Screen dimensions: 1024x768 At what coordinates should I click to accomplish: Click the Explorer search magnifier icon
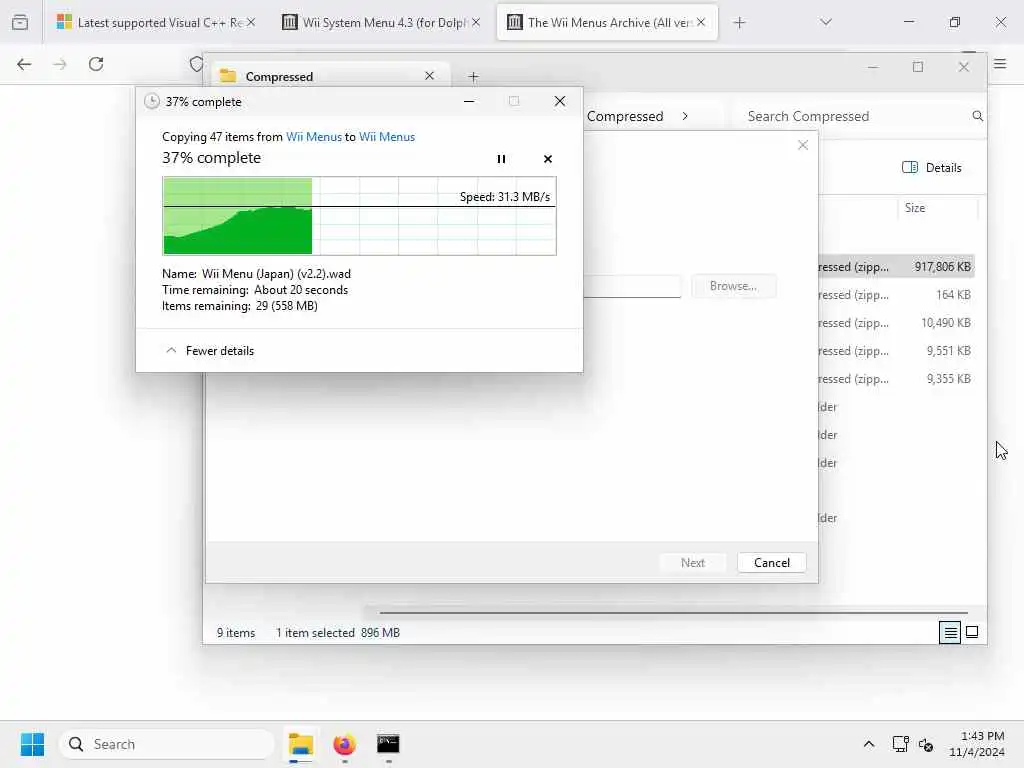977,116
